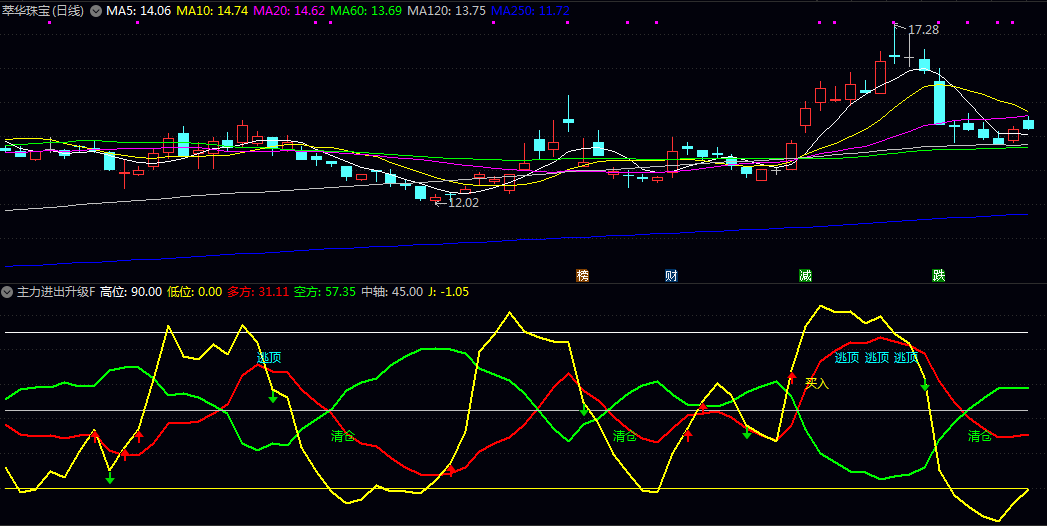Screen dimensions: 1047x526
Task: Select the MA5 moving average label
Action: (139, 11)
